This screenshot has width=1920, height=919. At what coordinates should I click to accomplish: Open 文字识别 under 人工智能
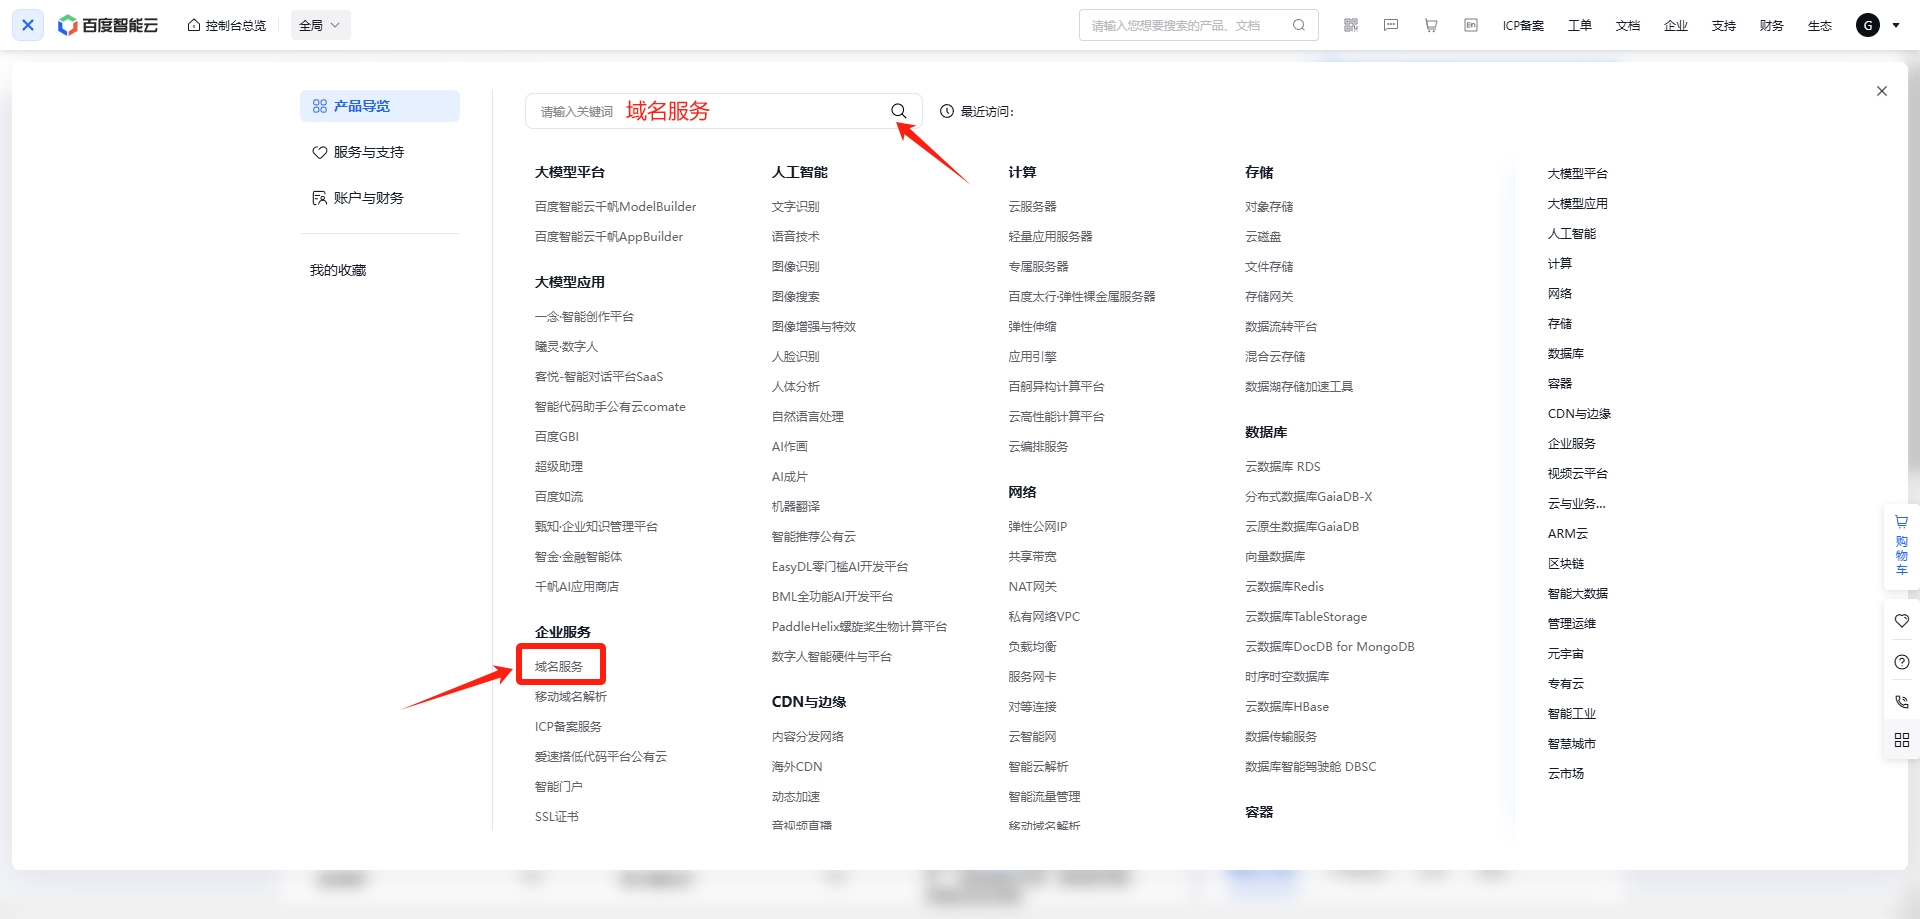[x=796, y=206]
